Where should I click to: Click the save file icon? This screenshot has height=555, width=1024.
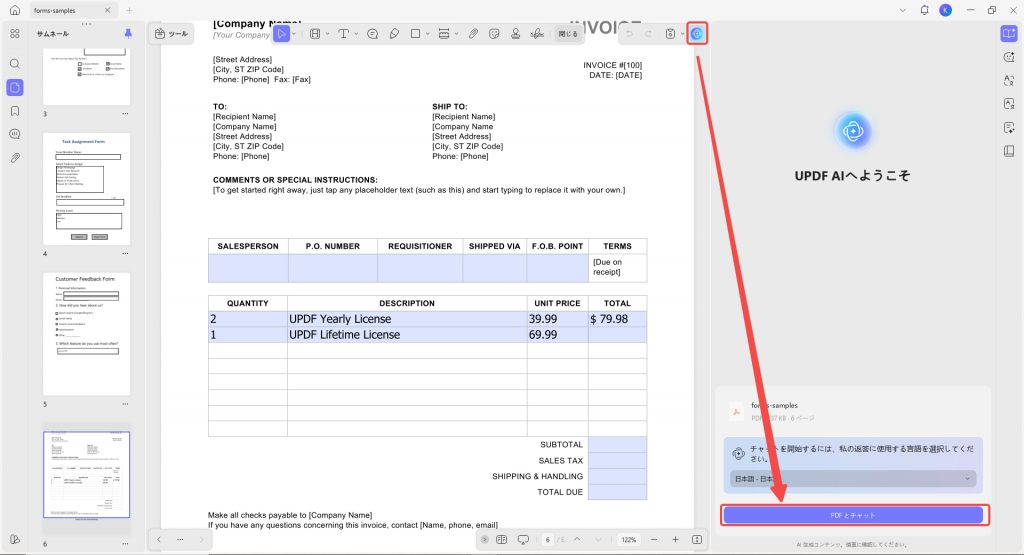(x=670, y=34)
